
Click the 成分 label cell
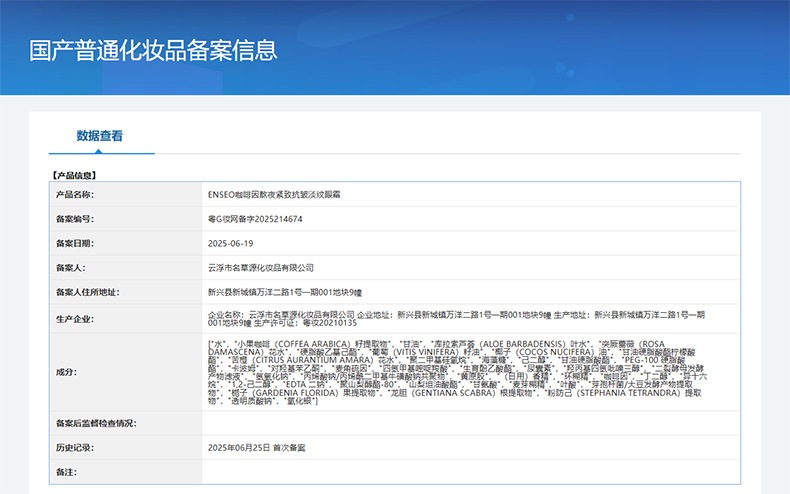[125, 372]
